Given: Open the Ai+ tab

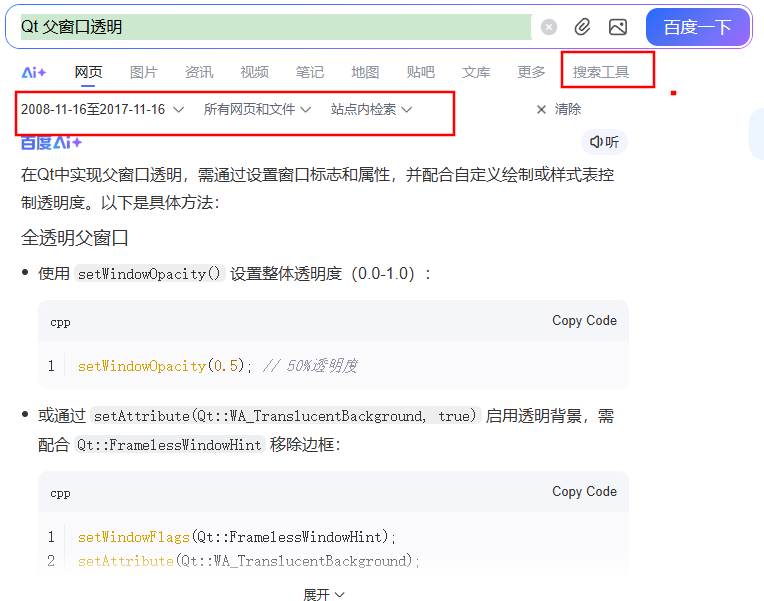Looking at the screenshot, I should 34,72.
